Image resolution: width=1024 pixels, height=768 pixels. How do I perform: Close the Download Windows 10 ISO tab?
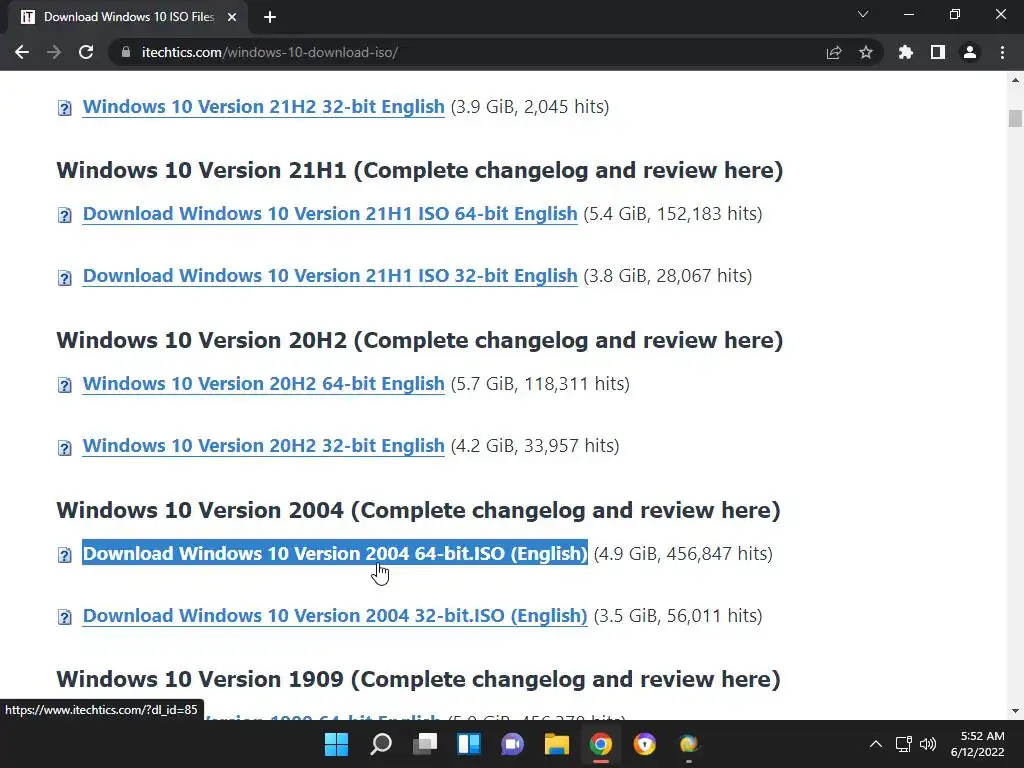pos(232,17)
